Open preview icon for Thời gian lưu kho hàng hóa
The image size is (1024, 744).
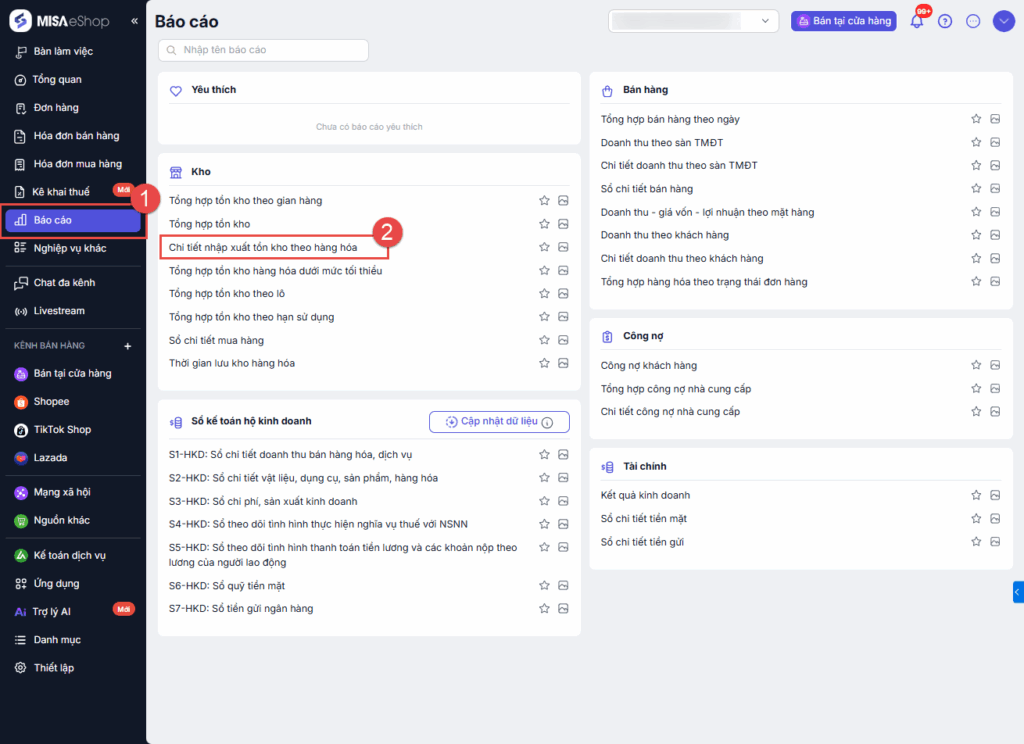point(563,363)
